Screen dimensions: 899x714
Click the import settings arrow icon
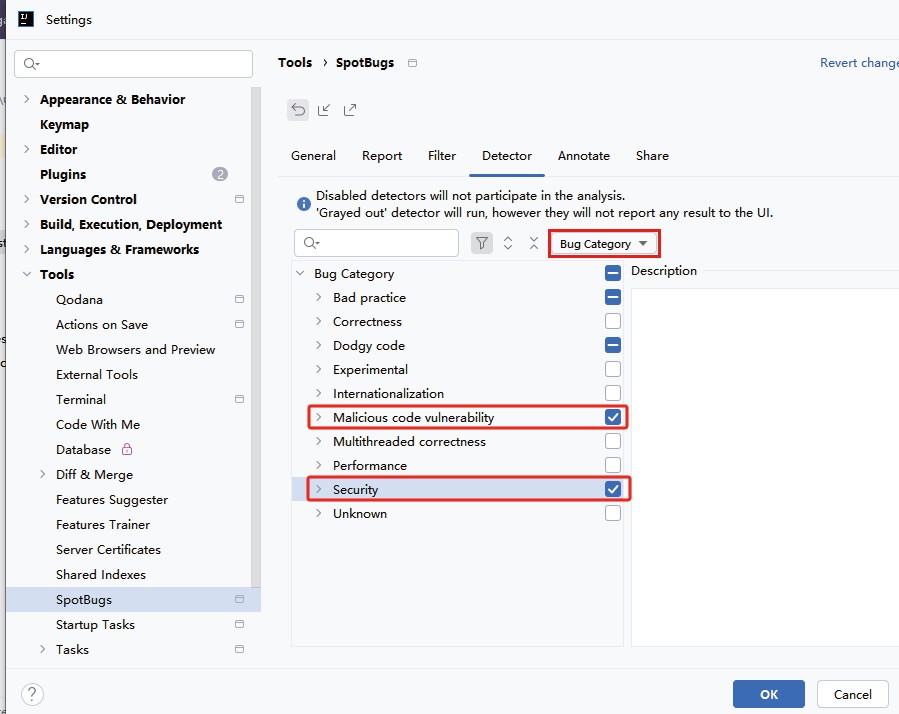click(x=324, y=110)
